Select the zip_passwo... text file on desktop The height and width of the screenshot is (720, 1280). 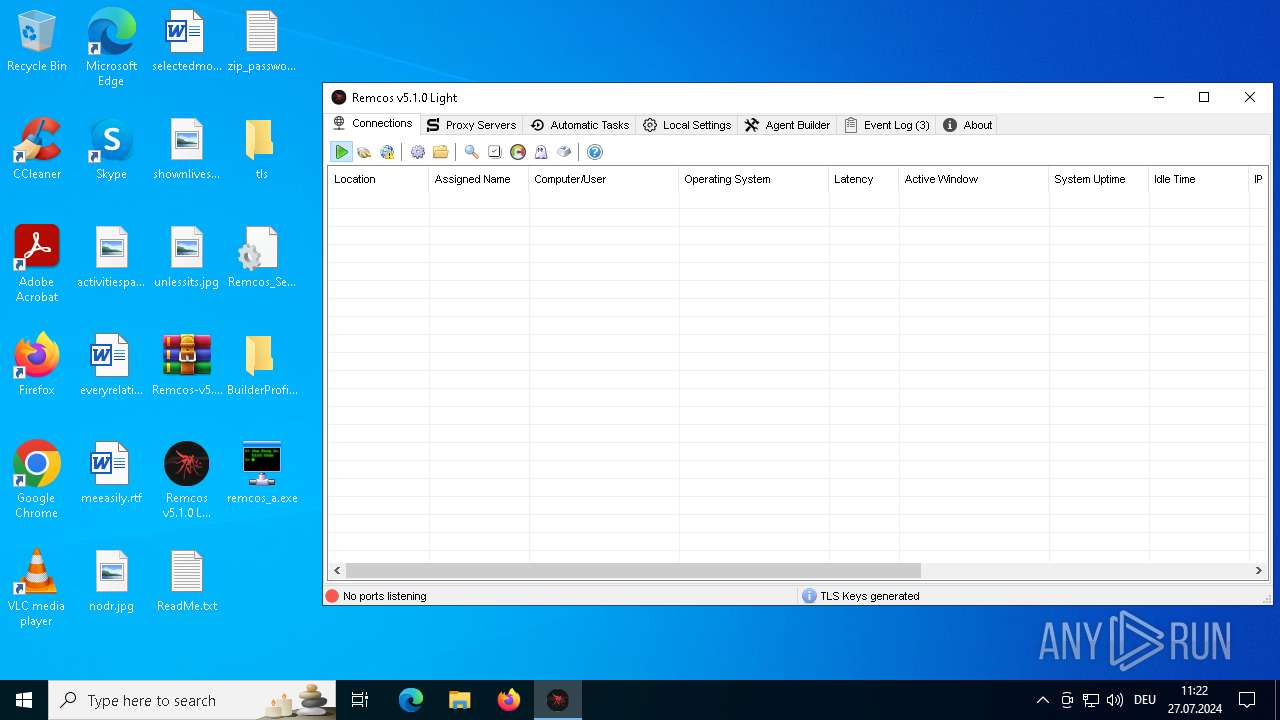pyautogui.click(x=262, y=42)
